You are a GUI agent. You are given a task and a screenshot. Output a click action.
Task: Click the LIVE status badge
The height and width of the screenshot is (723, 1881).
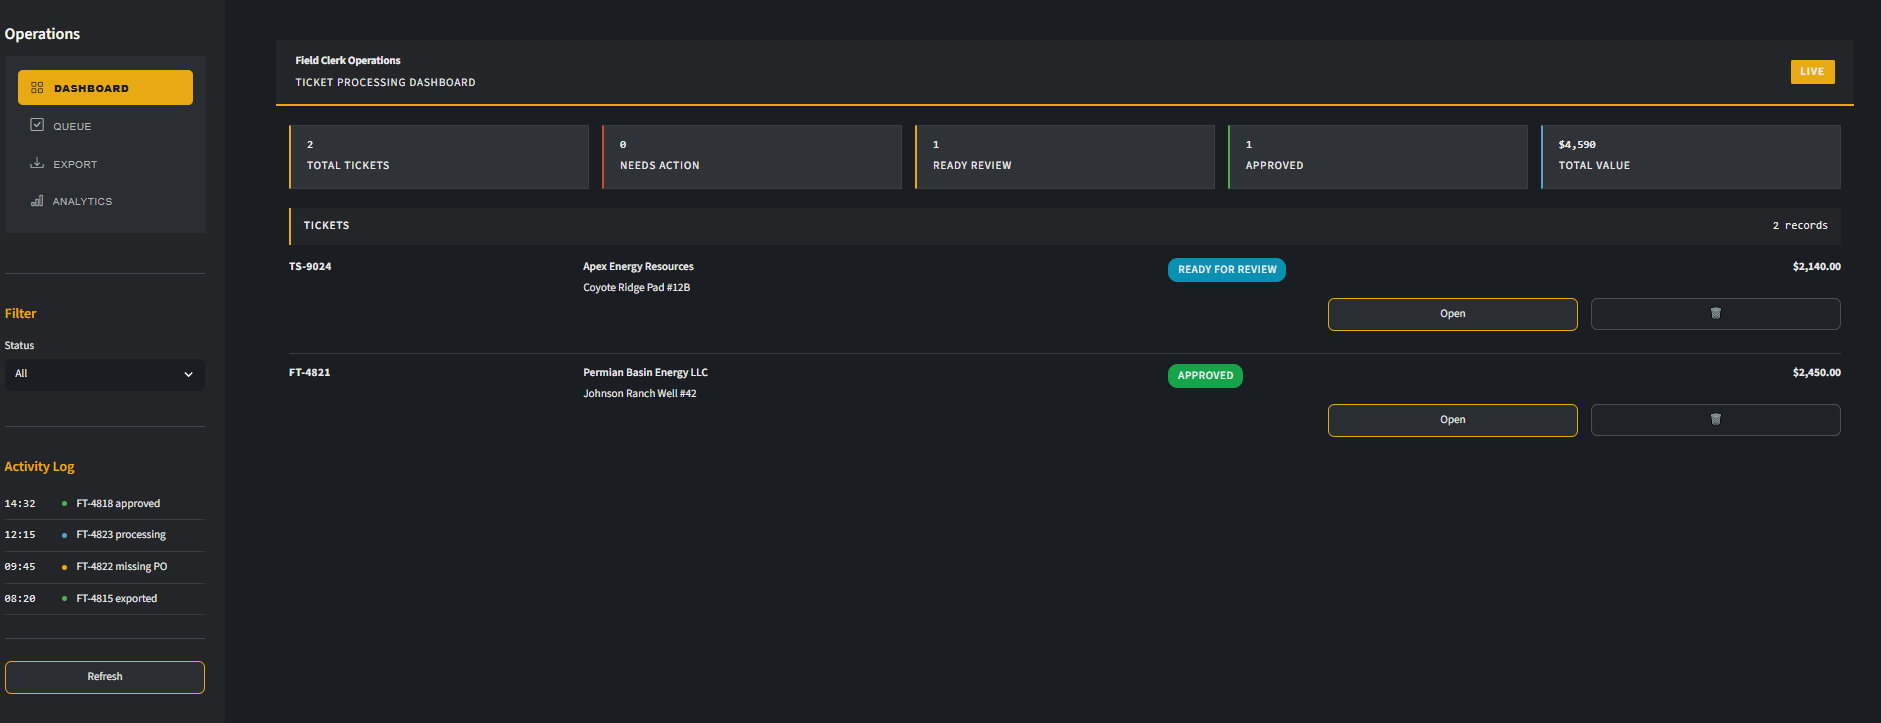click(1811, 72)
